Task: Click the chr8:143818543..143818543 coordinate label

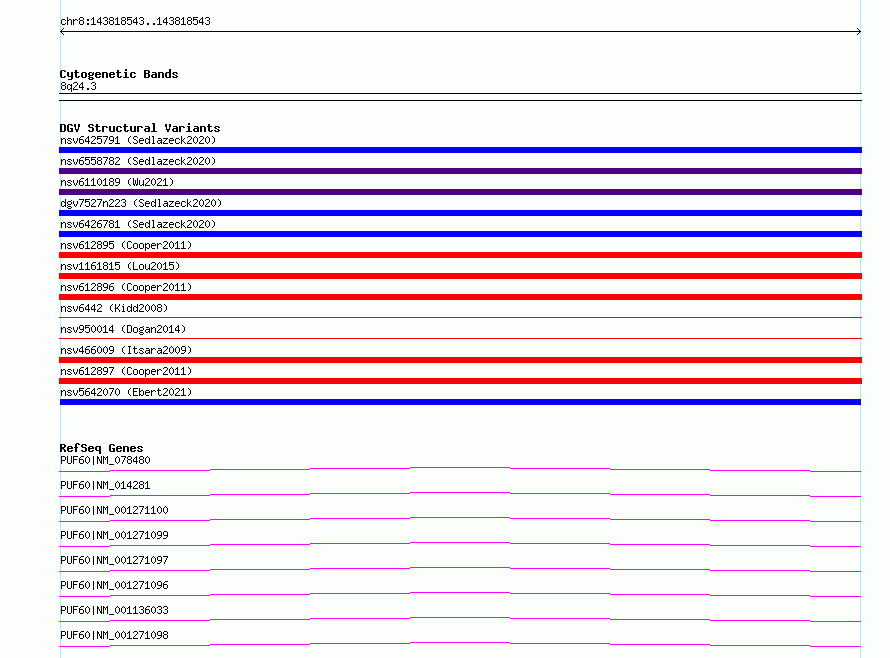Action: coord(135,22)
